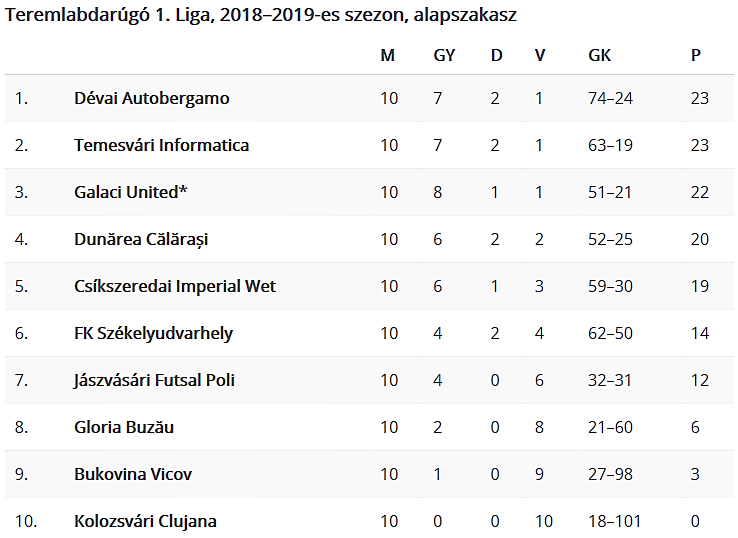
Task: Click the M column header
Action: click(387, 56)
